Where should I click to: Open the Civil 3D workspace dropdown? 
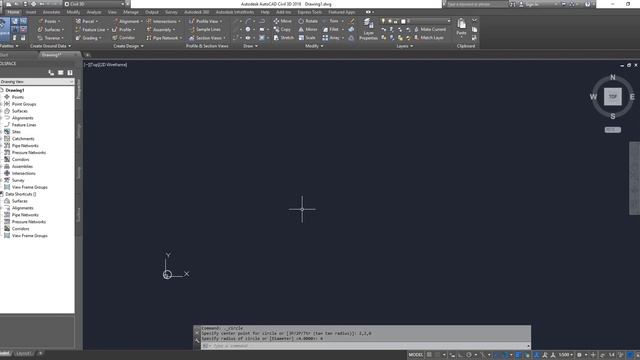pos(95,4)
